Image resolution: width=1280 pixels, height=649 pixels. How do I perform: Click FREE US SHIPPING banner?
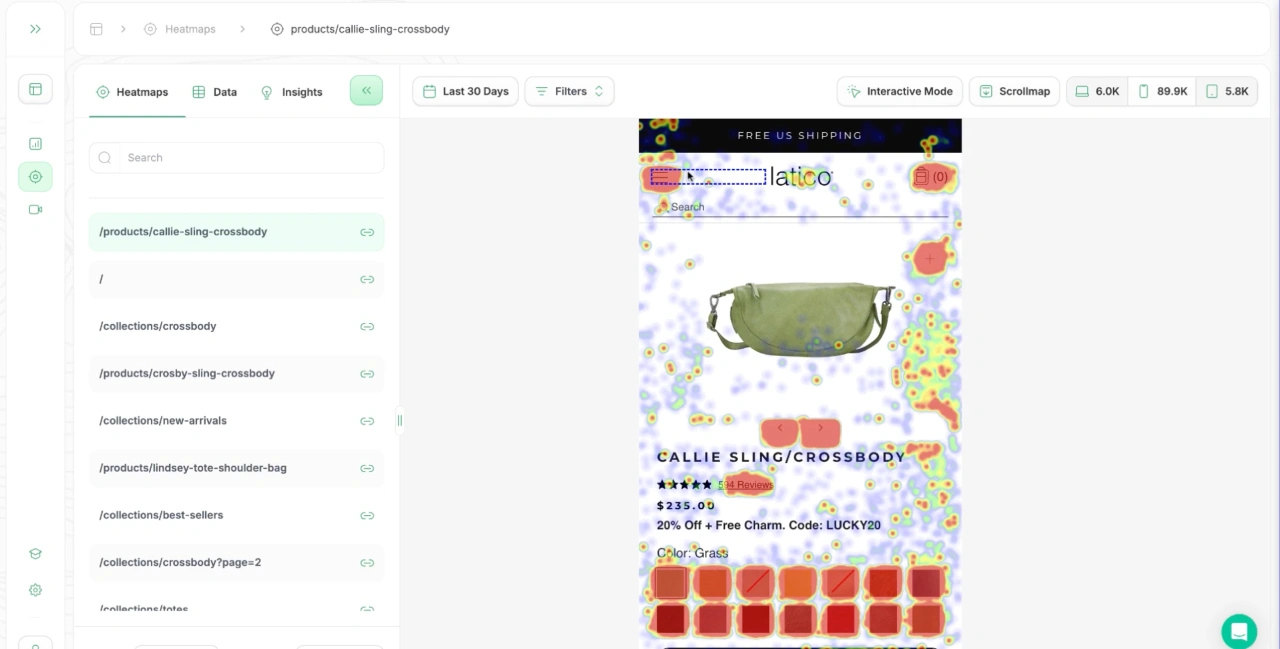pos(800,135)
